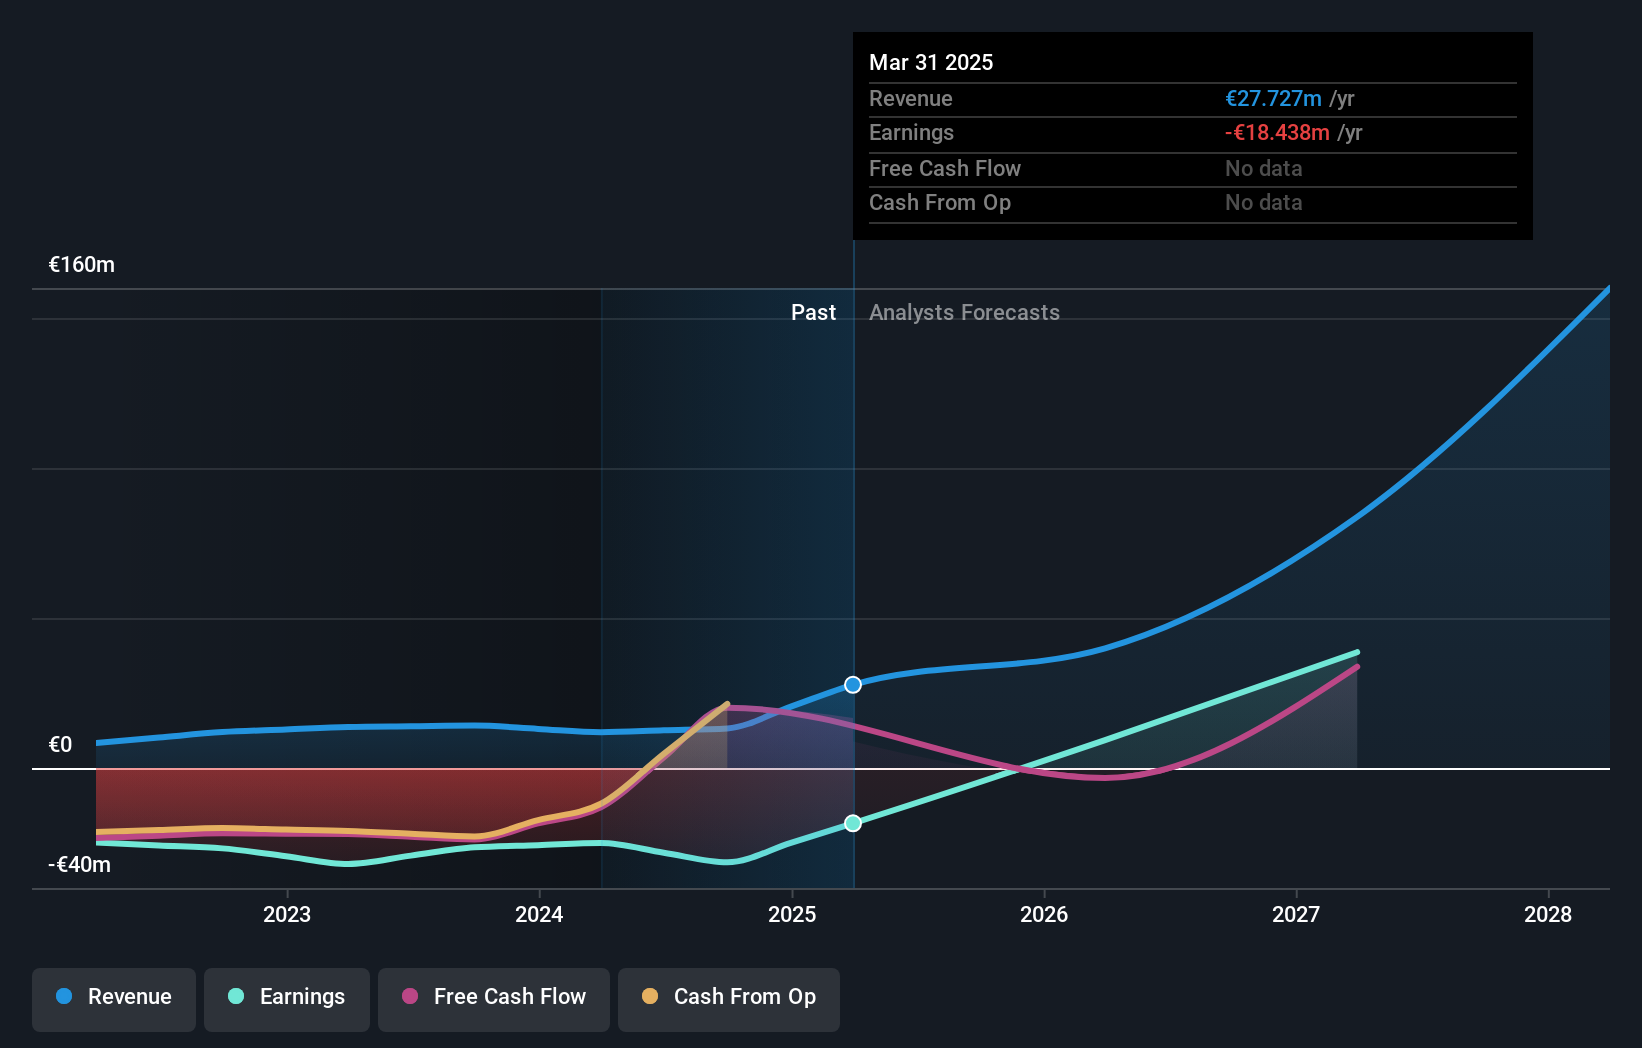This screenshot has height=1048, width=1642.
Task: Click the 2024 x-axis label
Action: click(x=539, y=914)
